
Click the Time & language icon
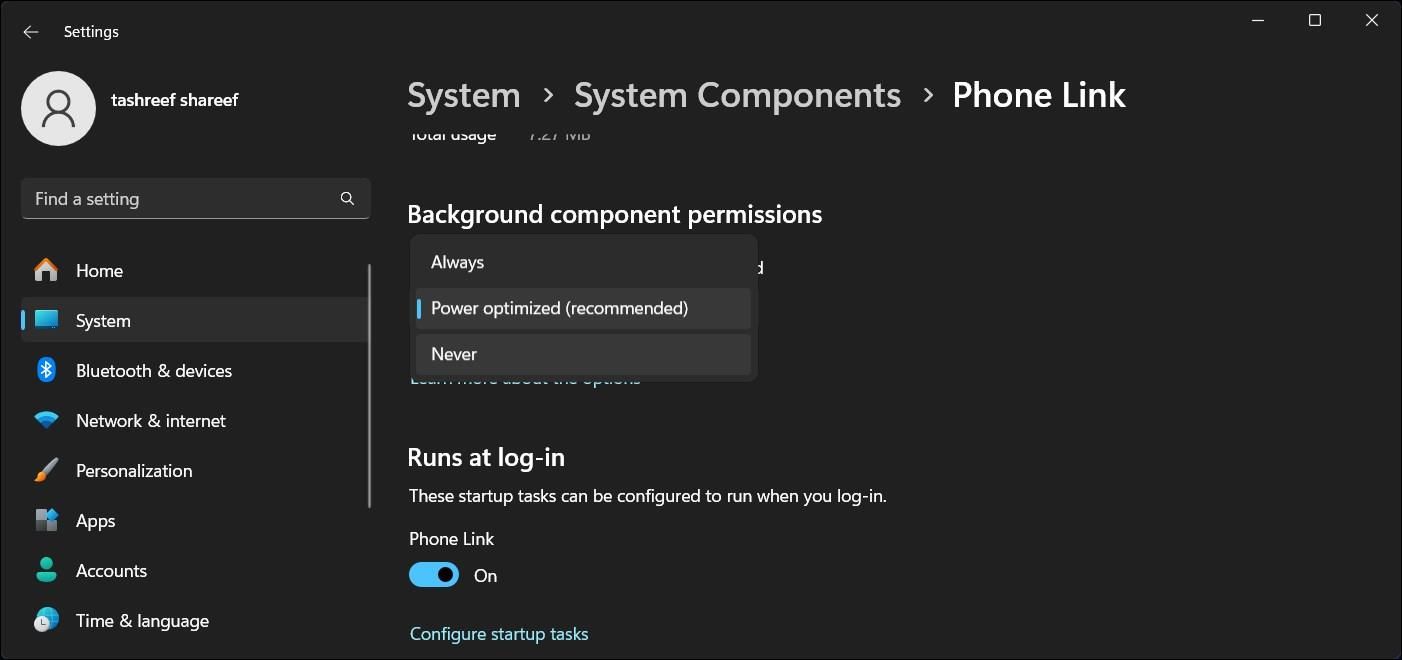[x=46, y=621]
